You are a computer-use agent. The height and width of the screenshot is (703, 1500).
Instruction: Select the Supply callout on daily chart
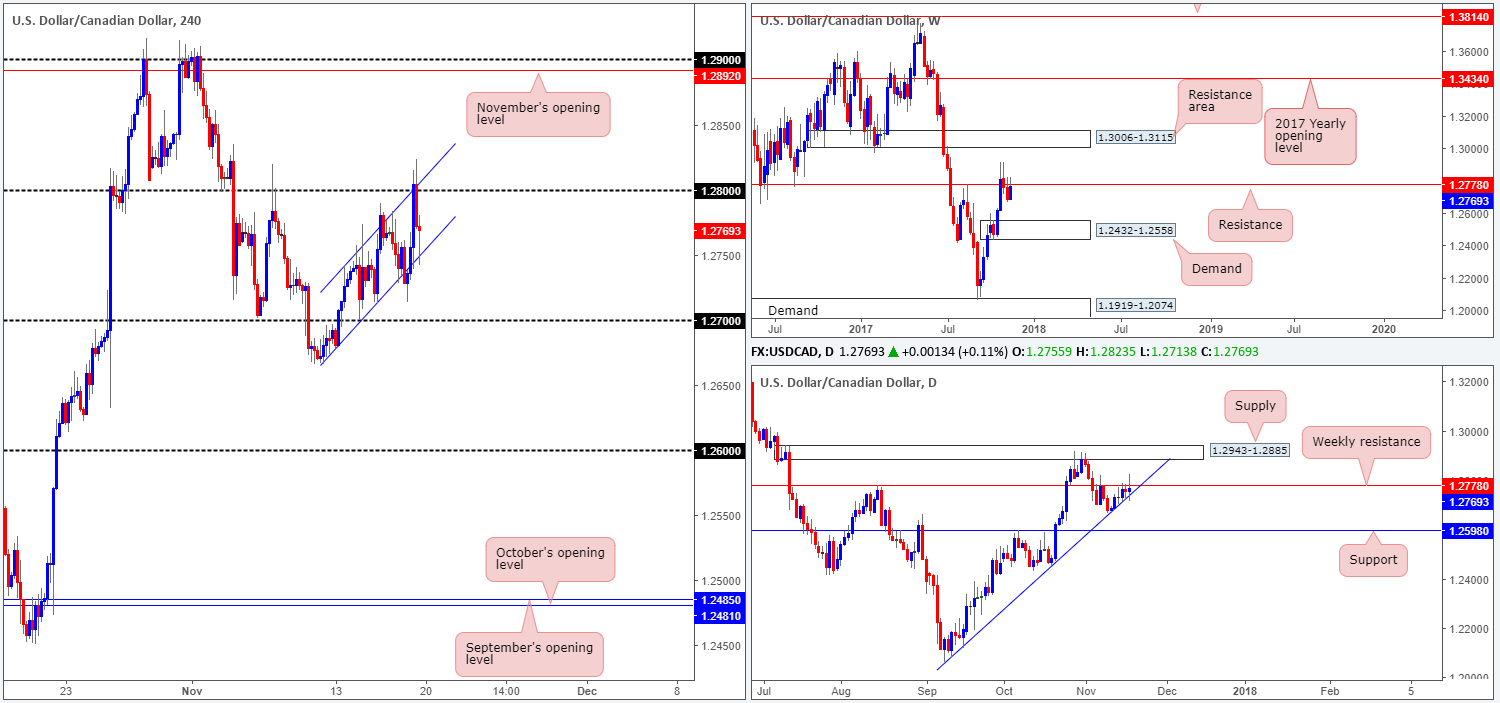click(1254, 405)
